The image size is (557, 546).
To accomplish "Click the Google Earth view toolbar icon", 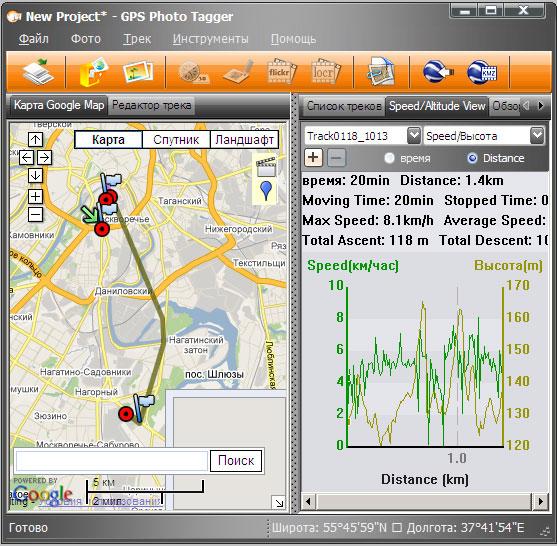I will coord(438,72).
